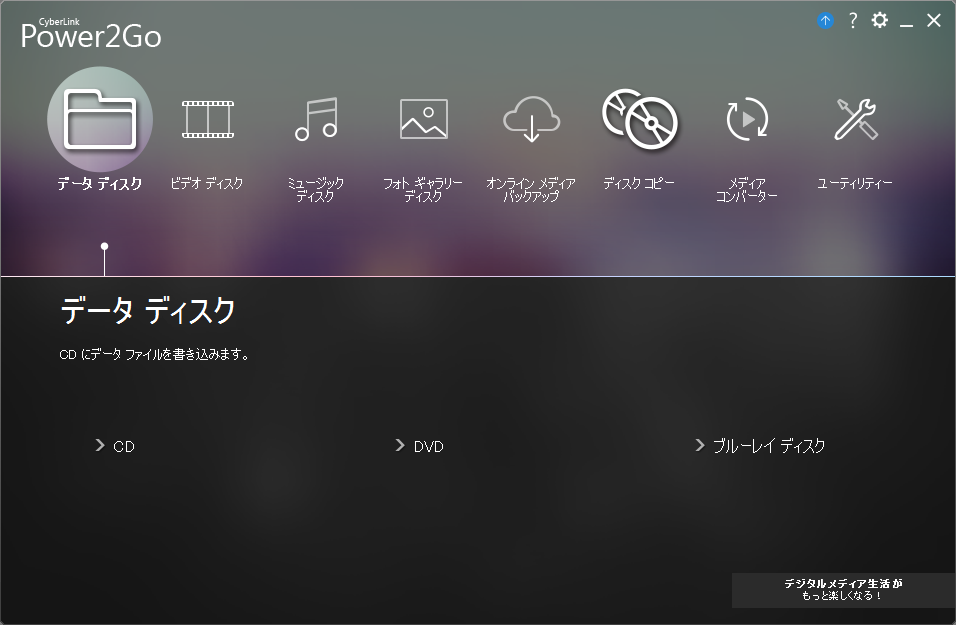Choose ブルーレイ ディスク for data burning

[766, 446]
